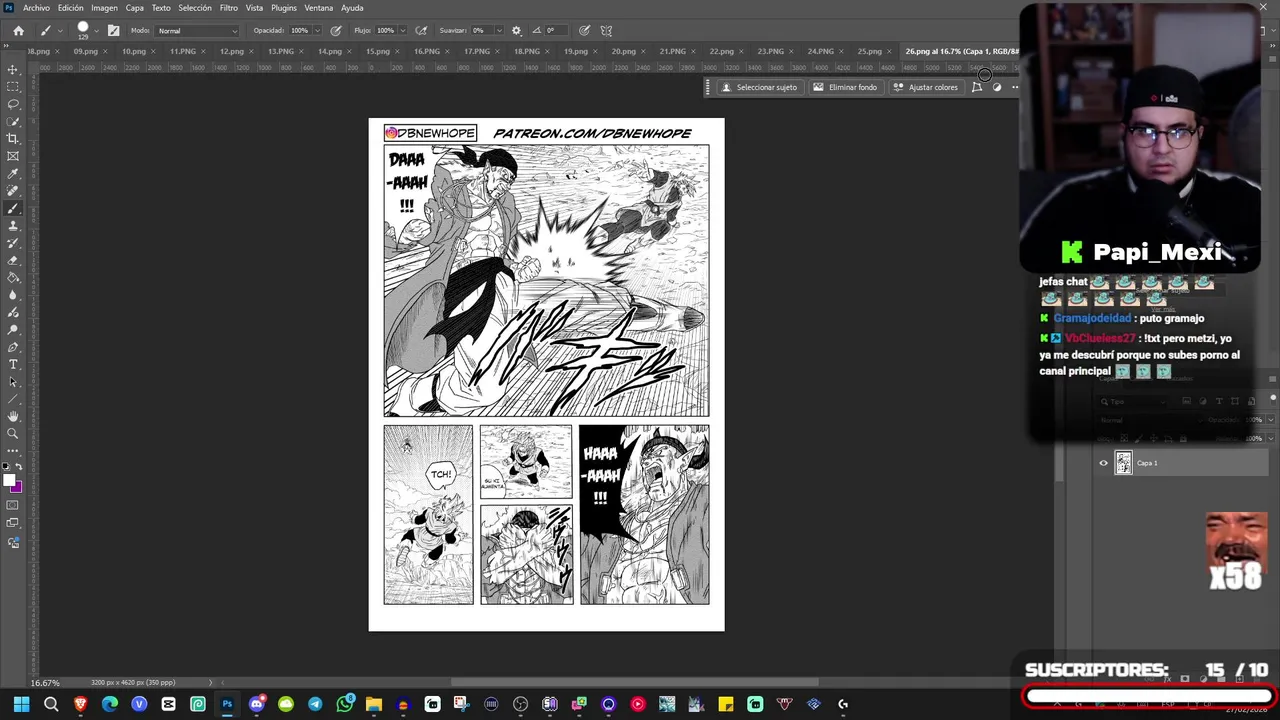Click the mask circle icon in contextual bar

click(x=996, y=87)
